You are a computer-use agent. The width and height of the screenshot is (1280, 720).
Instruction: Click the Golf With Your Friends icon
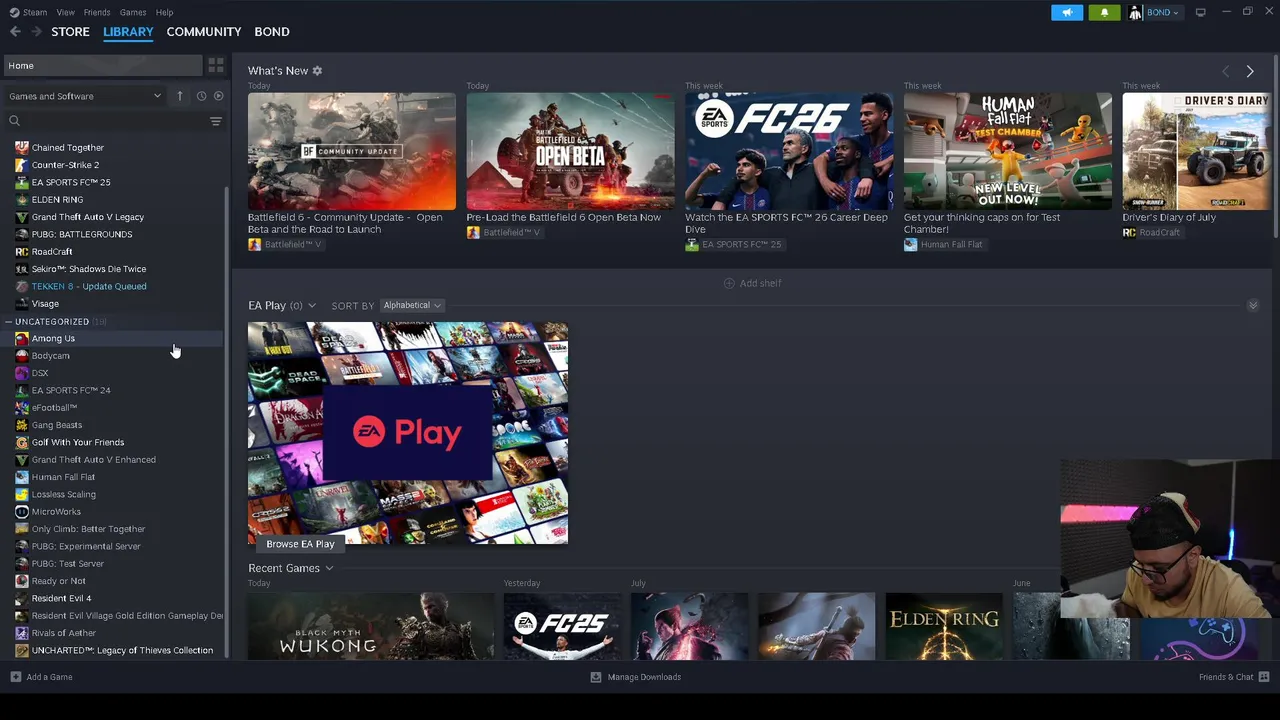[x=22, y=442]
